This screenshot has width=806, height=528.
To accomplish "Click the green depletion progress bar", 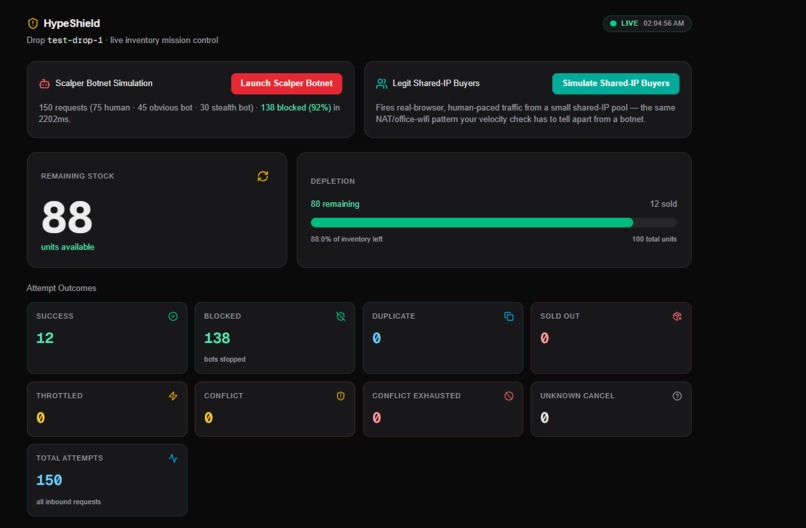I will pos(472,223).
